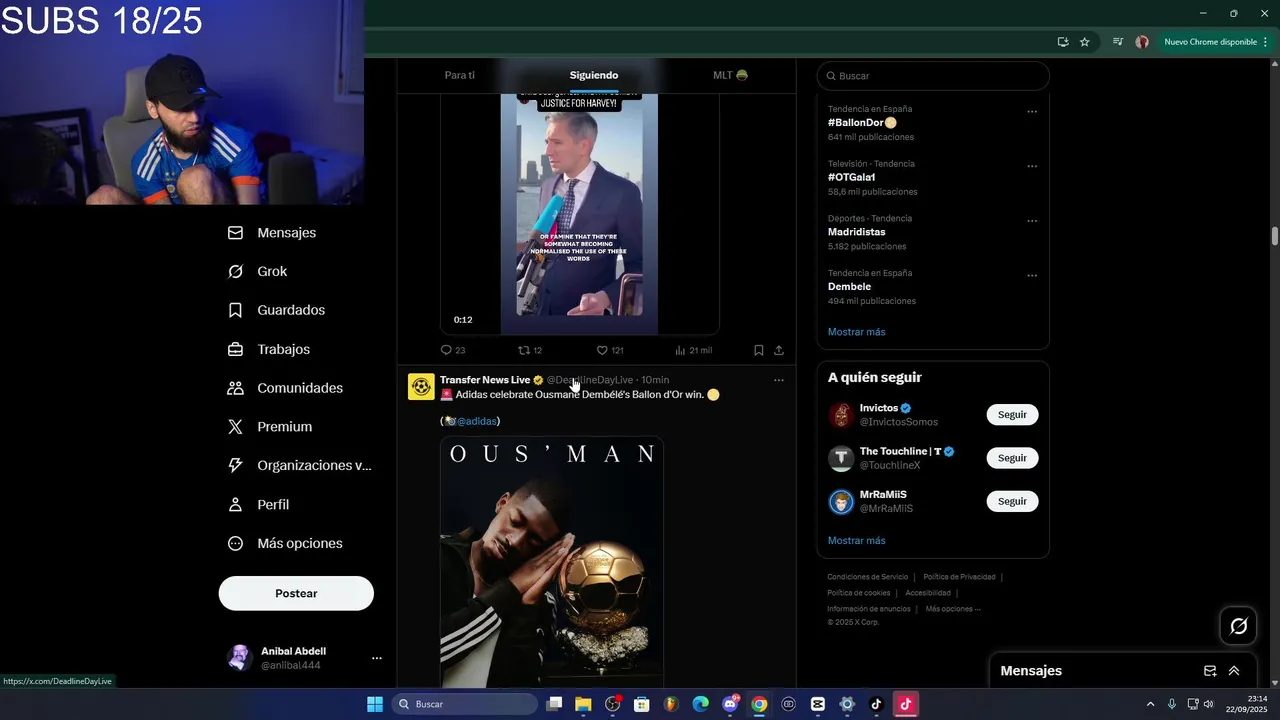The width and height of the screenshot is (1280, 720).
Task: Go to Perfil page
Action: pyautogui.click(x=258, y=504)
